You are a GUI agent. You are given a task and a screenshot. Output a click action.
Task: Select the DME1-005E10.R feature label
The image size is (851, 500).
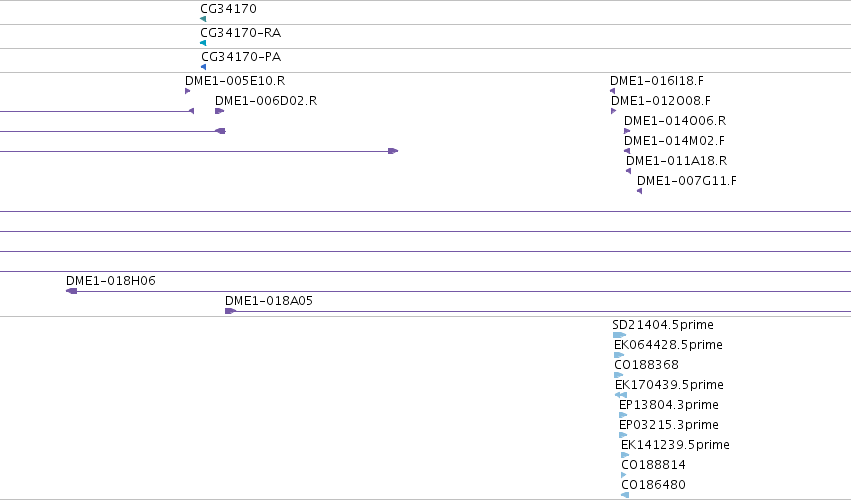coord(235,80)
